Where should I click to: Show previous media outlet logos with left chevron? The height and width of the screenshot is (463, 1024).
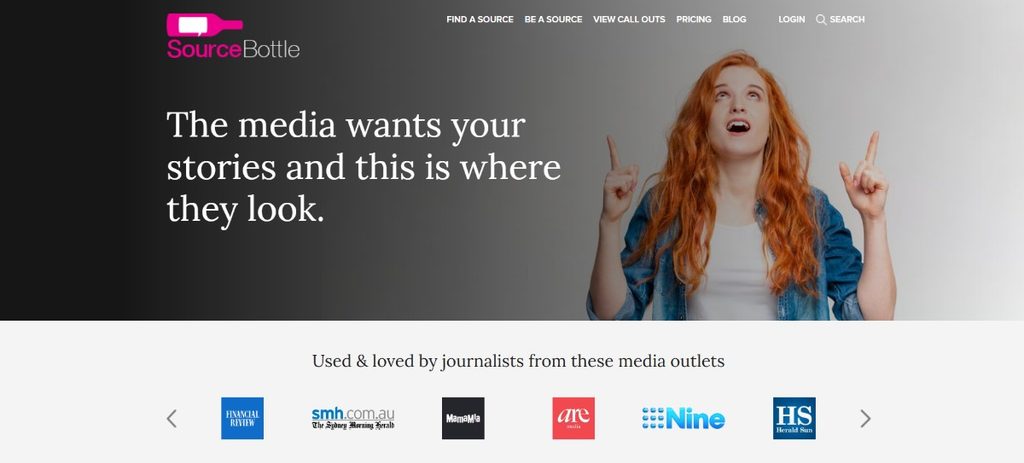[172, 419]
